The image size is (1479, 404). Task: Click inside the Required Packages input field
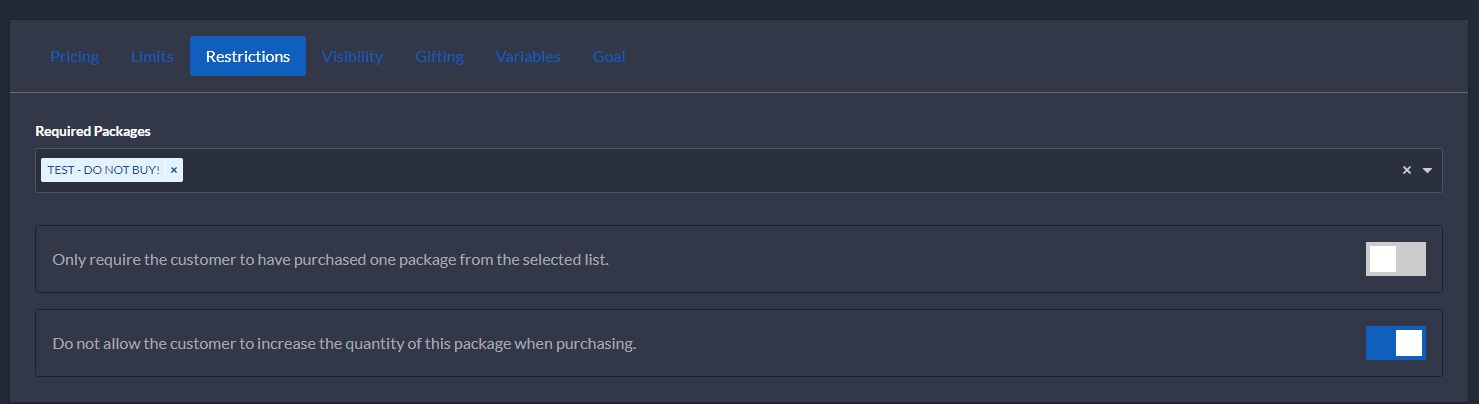pos(700,170)
